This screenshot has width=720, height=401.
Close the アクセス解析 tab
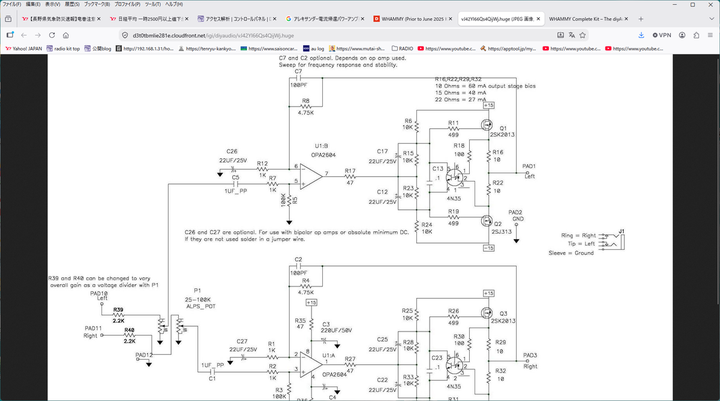click(275, 19)
